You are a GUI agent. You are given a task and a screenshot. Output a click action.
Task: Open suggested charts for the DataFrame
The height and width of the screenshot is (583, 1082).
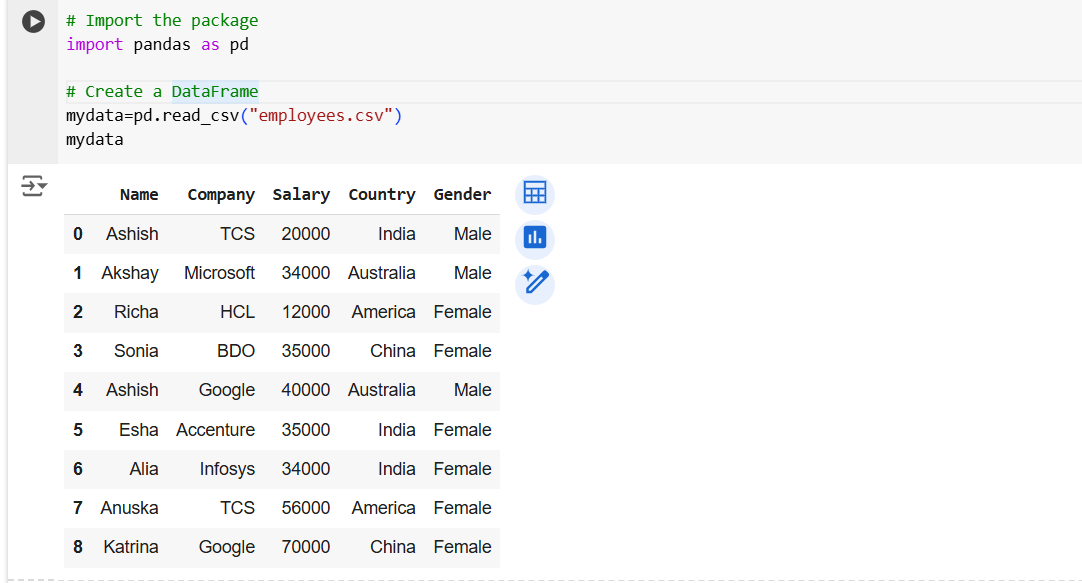[535, 238]
